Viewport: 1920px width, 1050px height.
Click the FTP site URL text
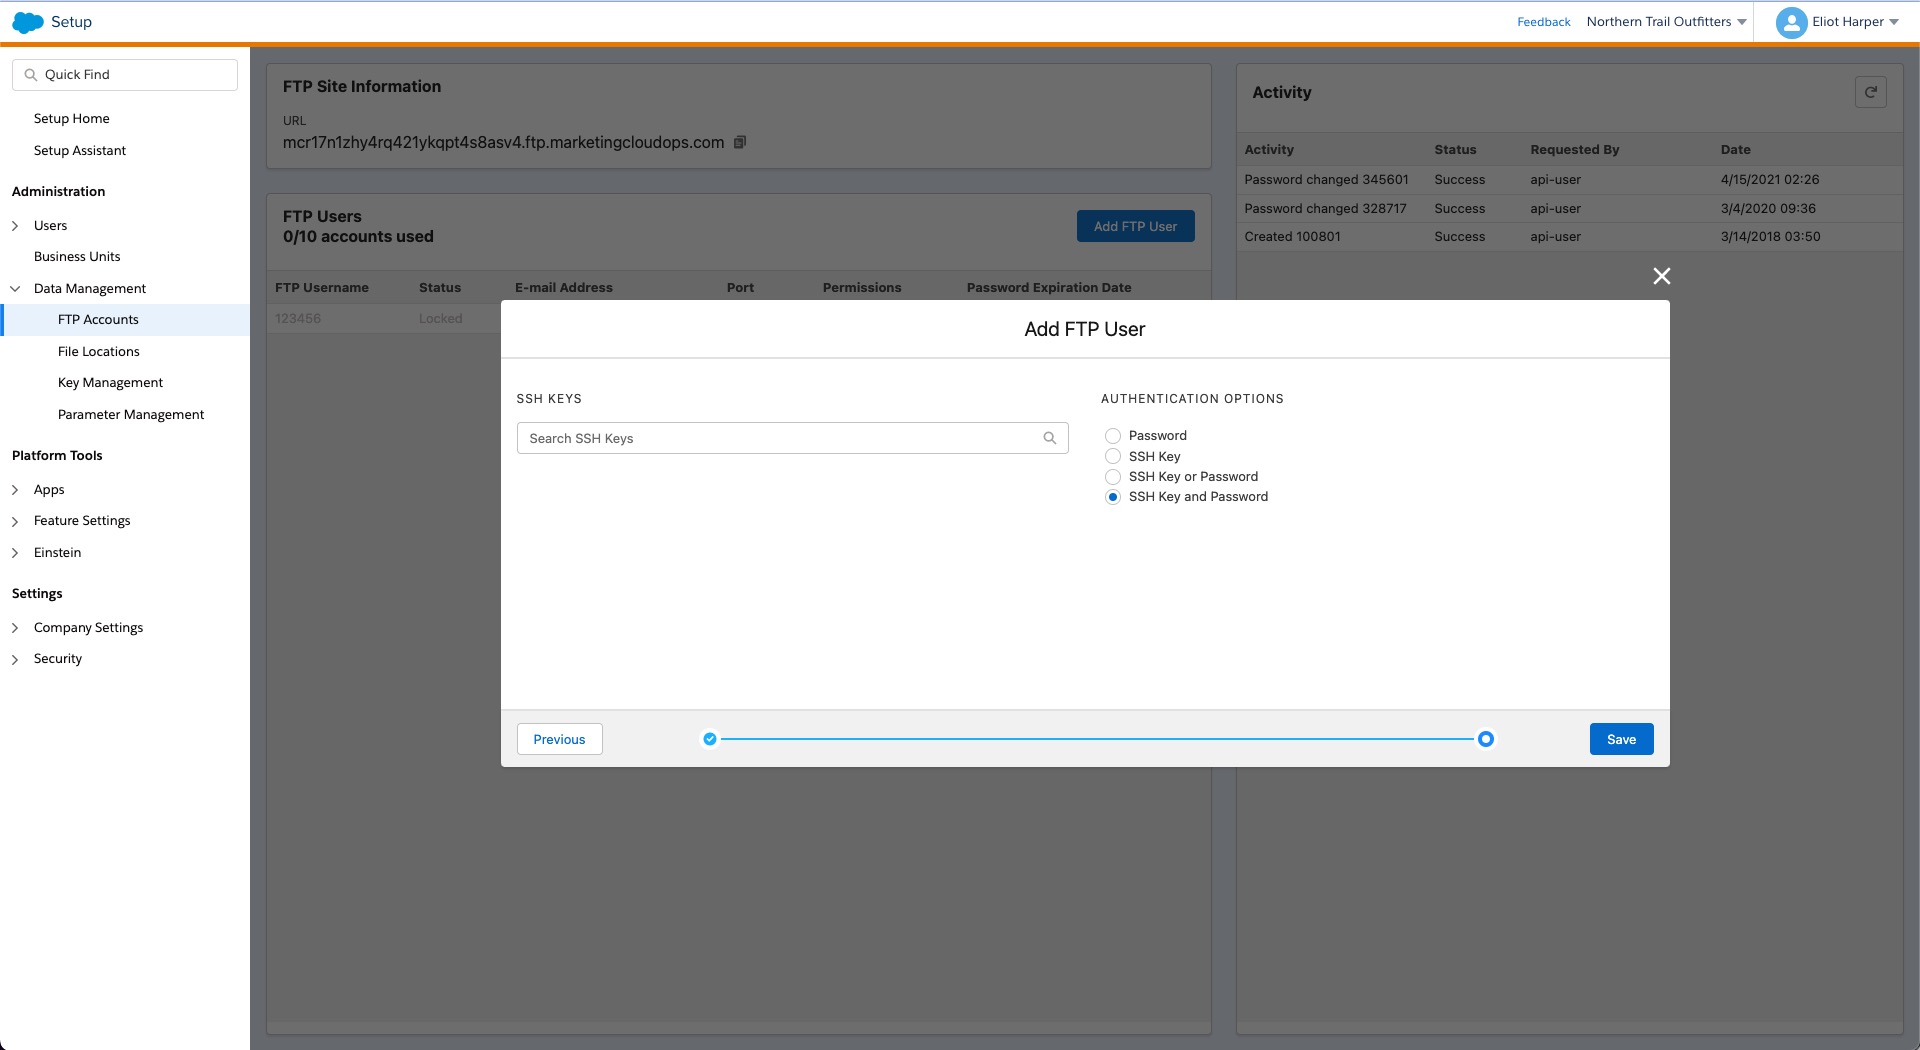pyautogui.click(x=503, y=142)
